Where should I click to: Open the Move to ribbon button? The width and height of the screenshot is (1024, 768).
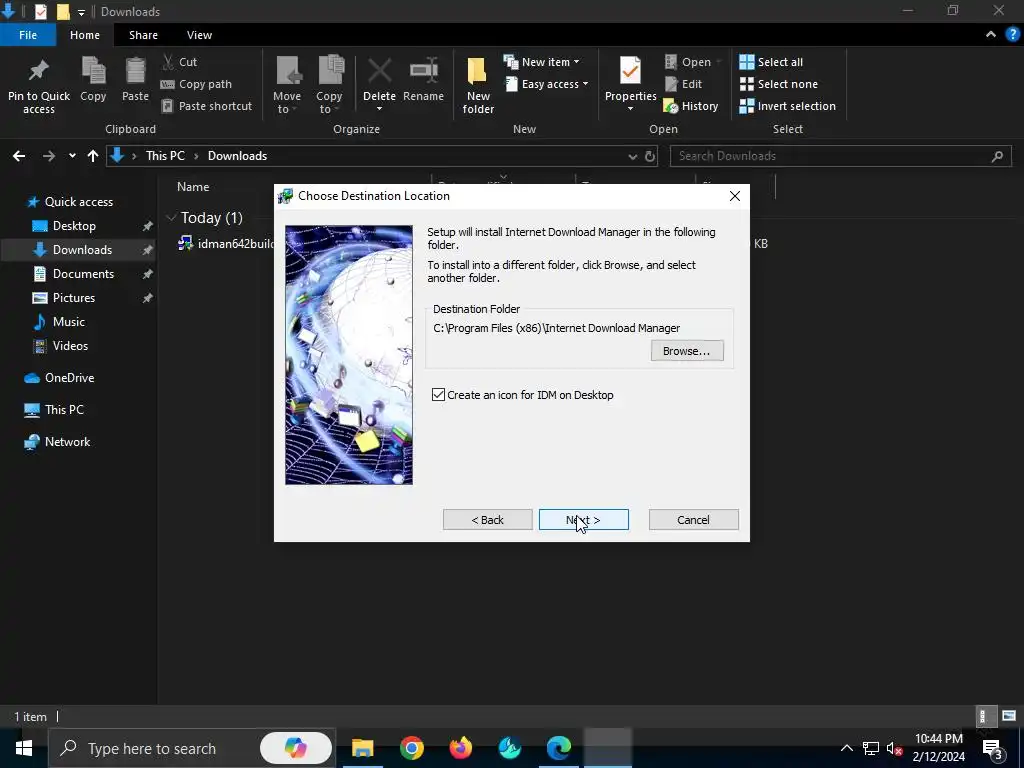(x=287, y=85)
